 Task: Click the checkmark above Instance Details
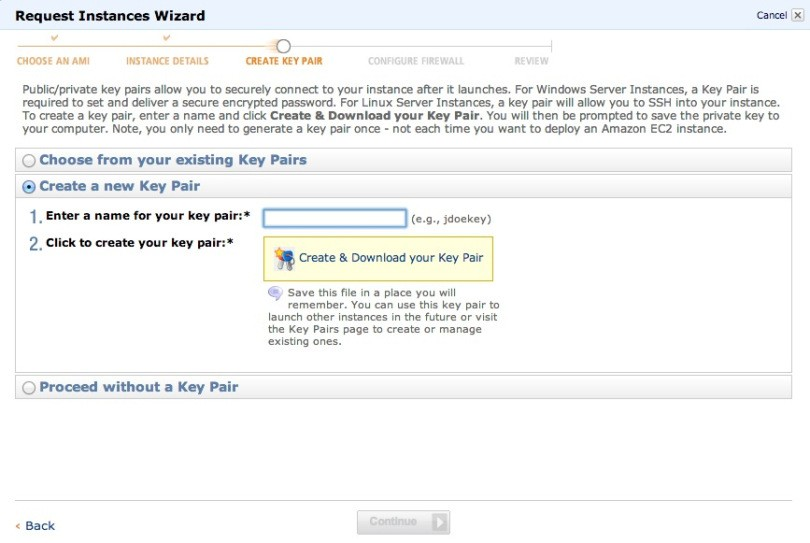tap(166, 38)
